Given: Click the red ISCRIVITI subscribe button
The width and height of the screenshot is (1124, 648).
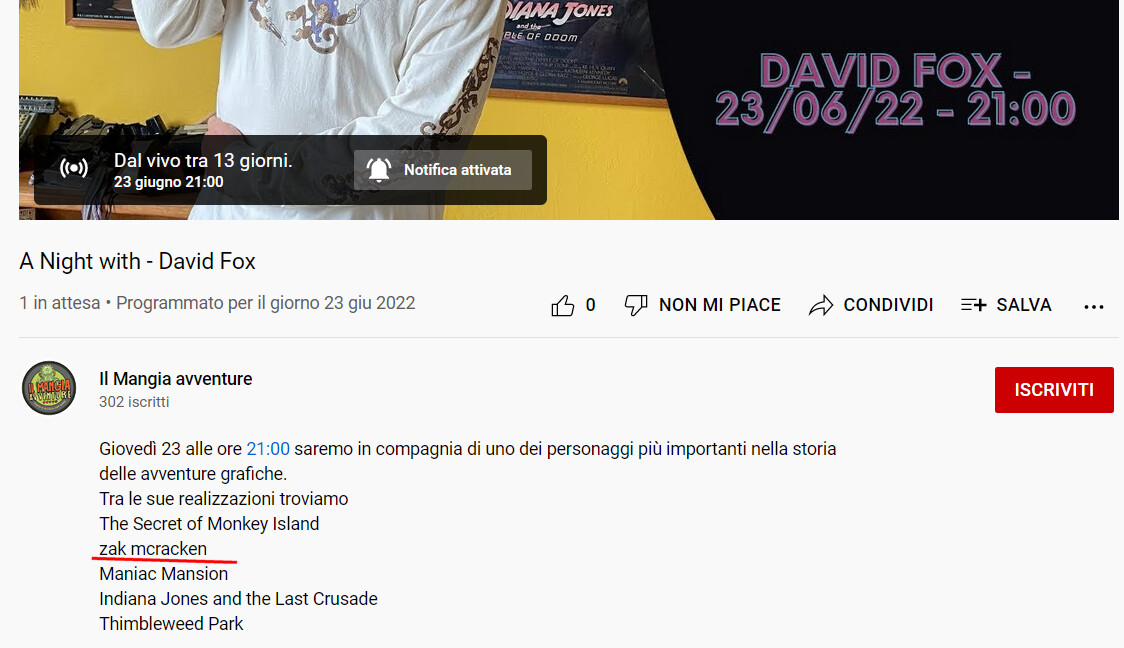Looking at the screenshot, I should tap(1054, 390).
